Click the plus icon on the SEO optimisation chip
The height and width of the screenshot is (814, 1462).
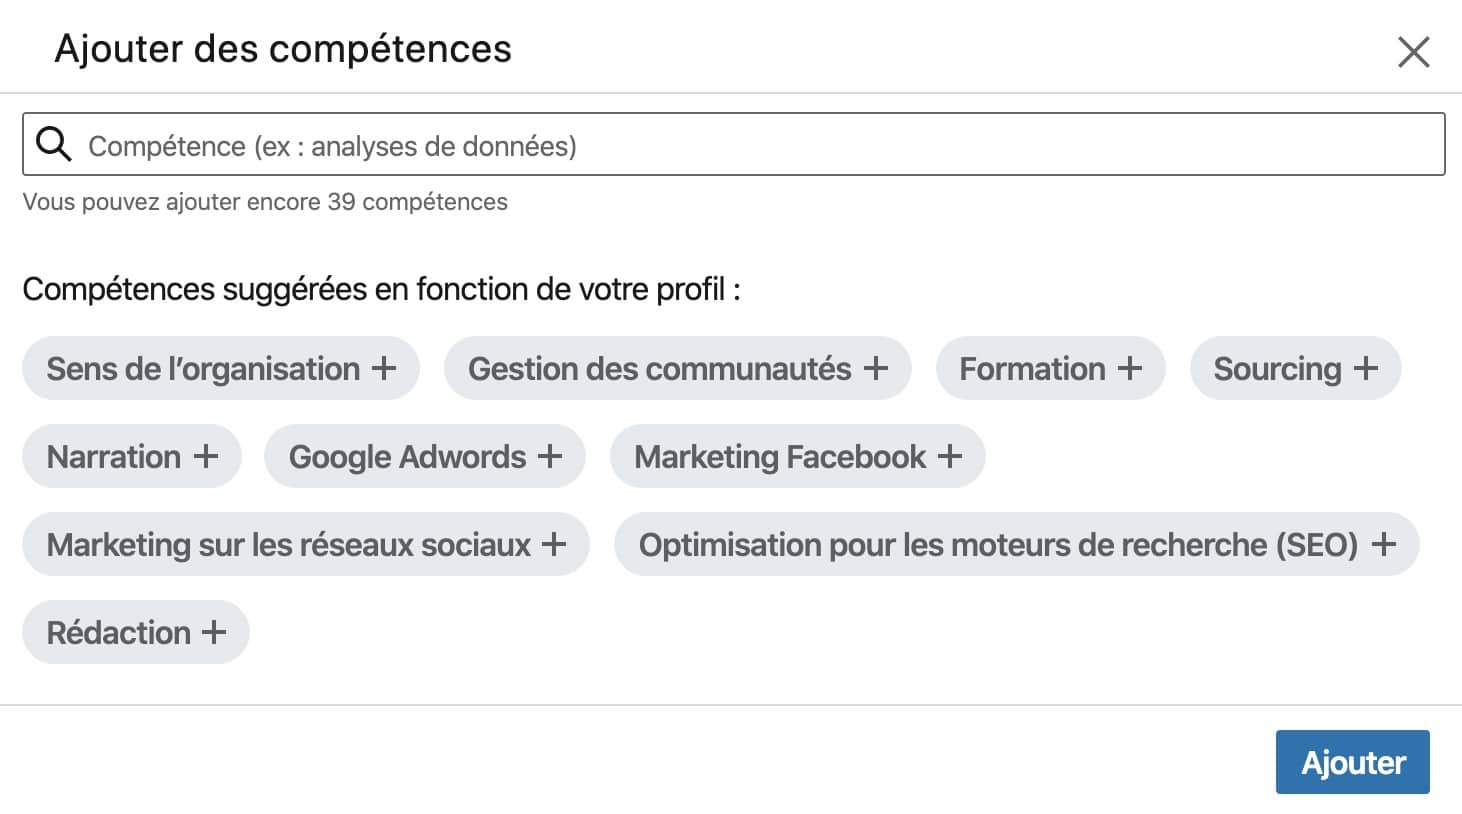[1384, 544]
